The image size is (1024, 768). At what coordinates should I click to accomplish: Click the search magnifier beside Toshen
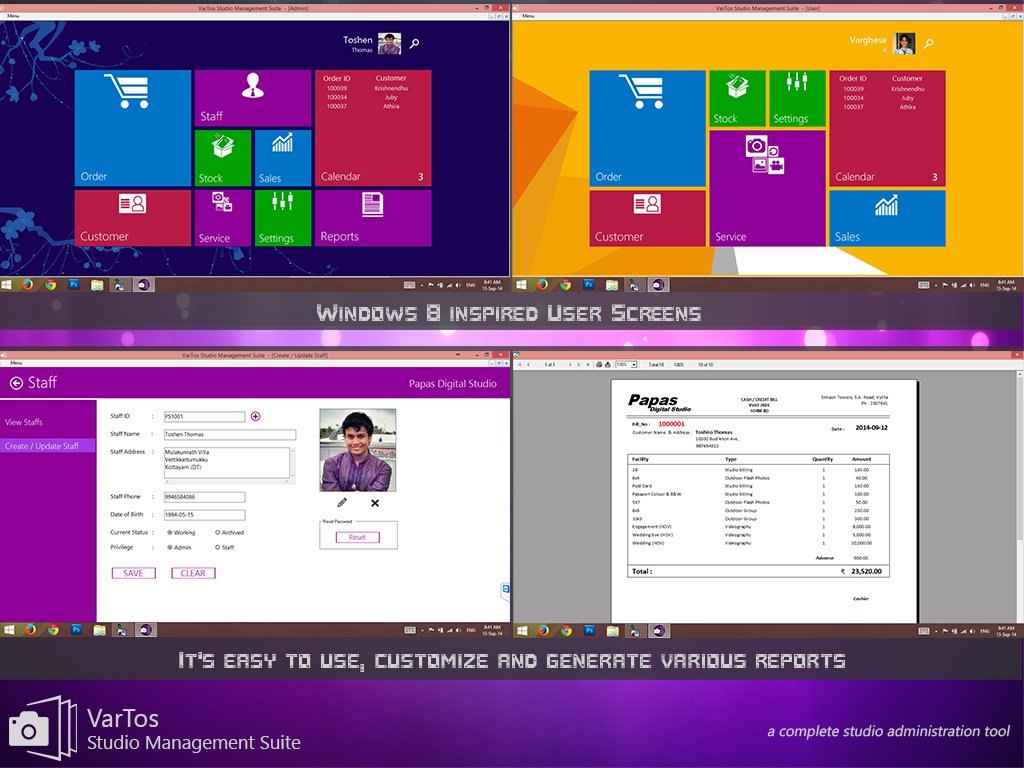click(x=414, y=44)
